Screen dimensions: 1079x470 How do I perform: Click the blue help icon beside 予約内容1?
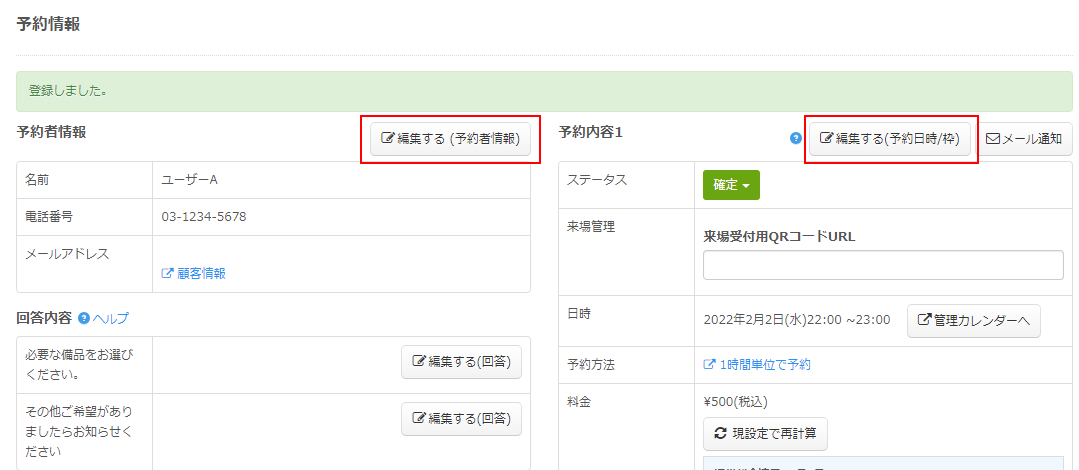pyautogui.click(x=796, y=139)
